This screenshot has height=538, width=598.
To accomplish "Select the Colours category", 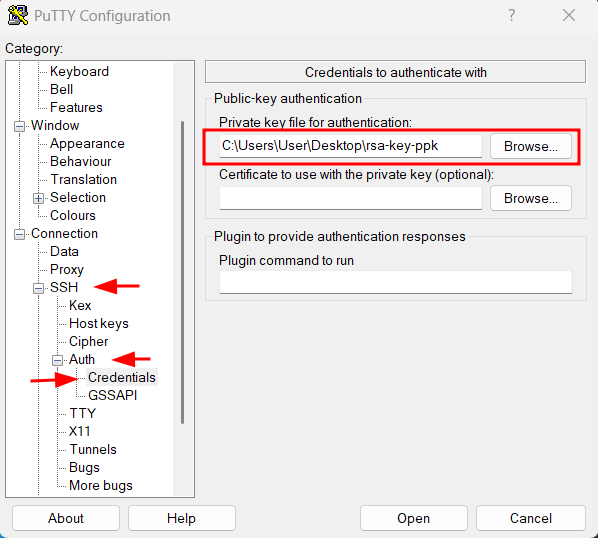I will click(73, 215).
